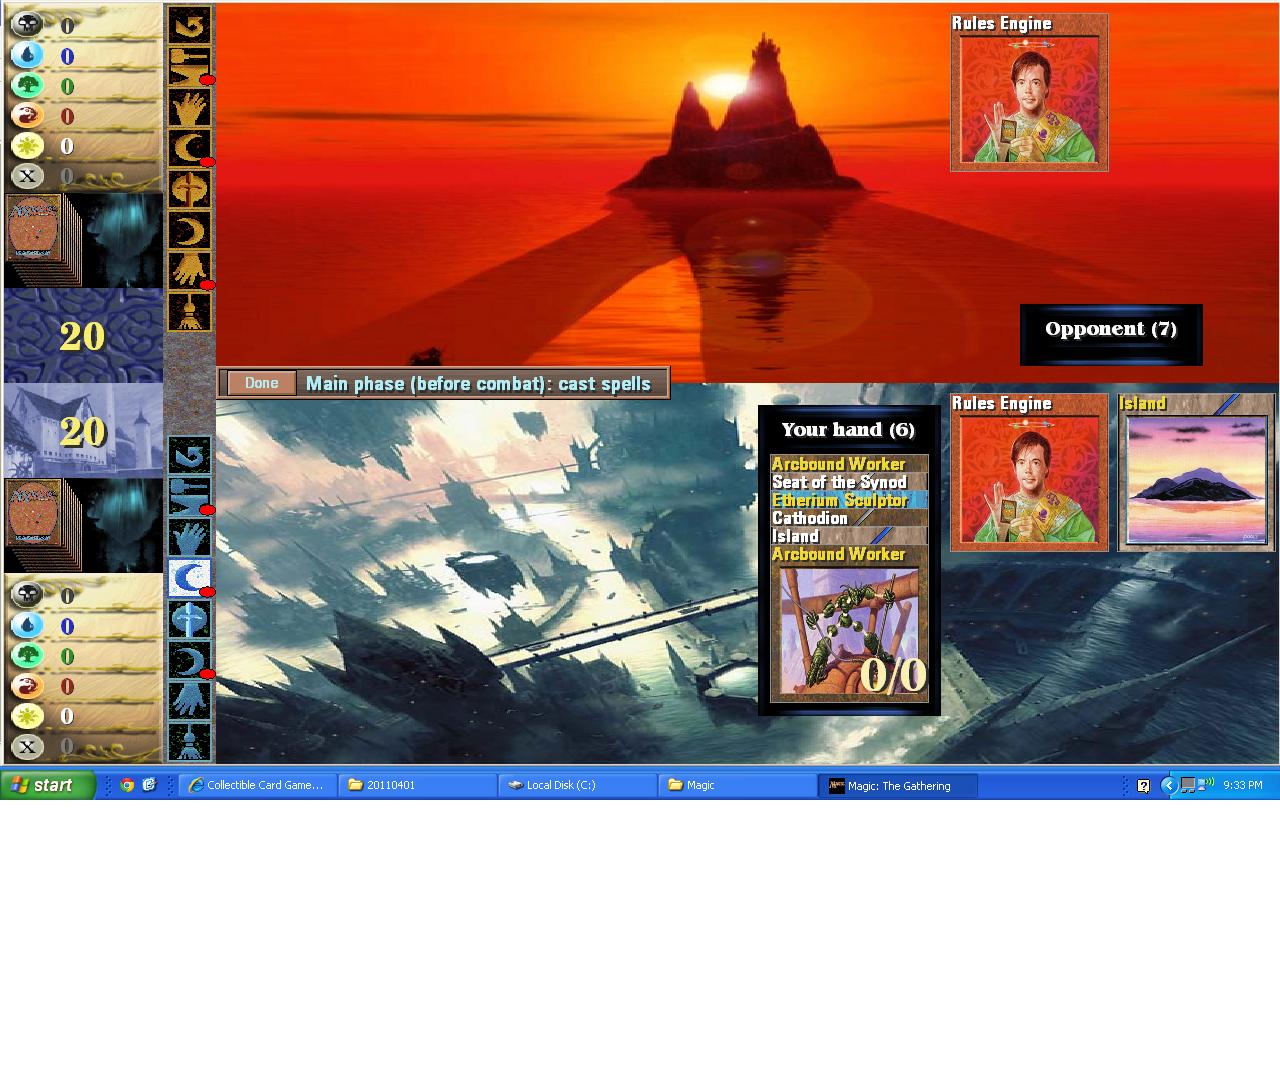
Task: Click opponent's gold second main phase moon icon
Action: (189, 229)
